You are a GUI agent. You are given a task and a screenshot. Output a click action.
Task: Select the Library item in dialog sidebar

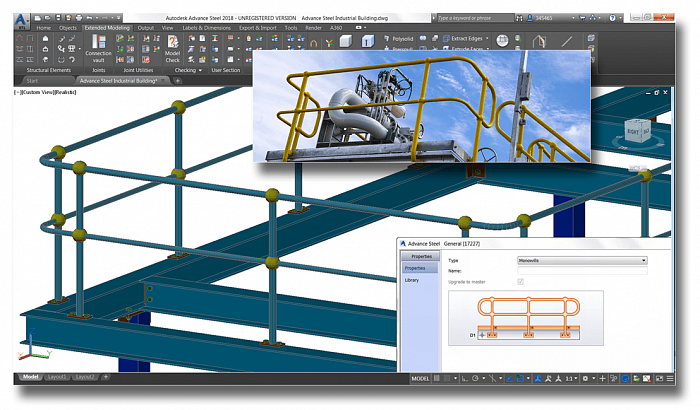(412, 280)
